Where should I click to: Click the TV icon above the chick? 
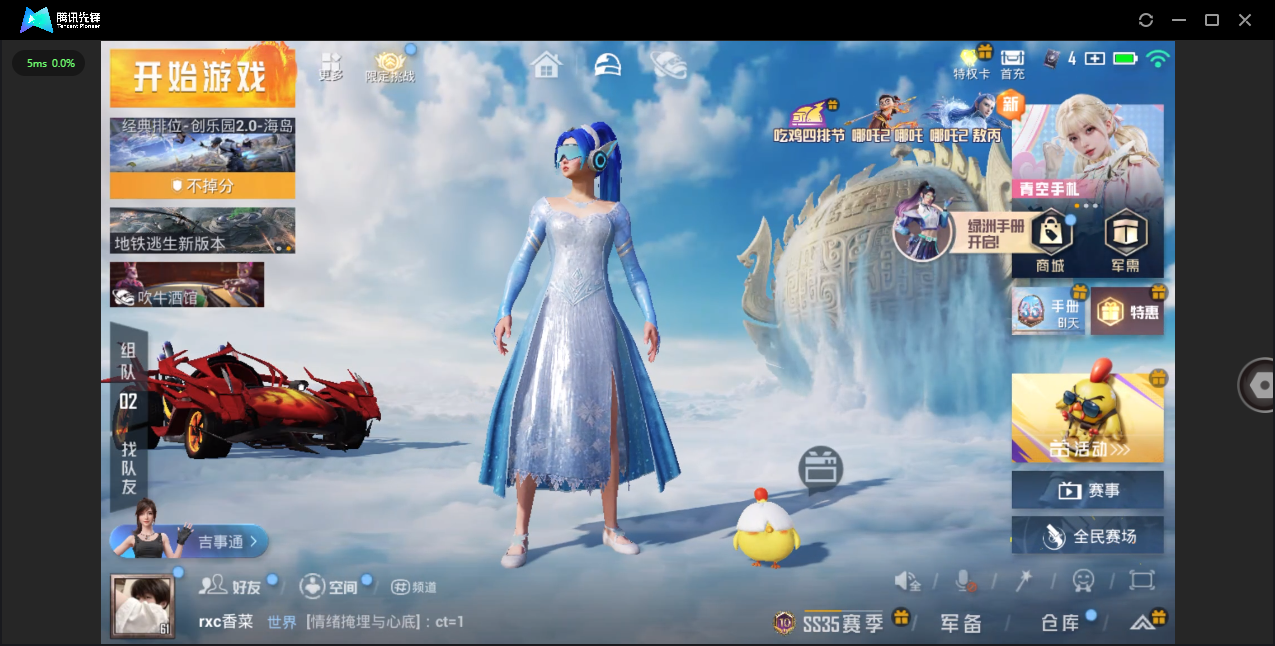point(820,469)
